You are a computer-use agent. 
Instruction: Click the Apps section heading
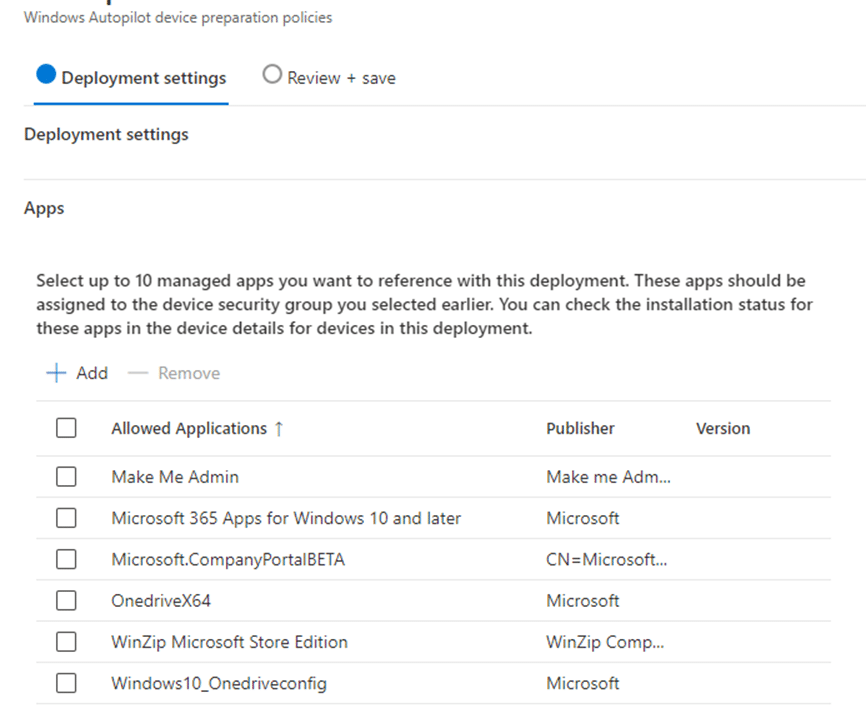pyautogui.click(x=44, y=208)
